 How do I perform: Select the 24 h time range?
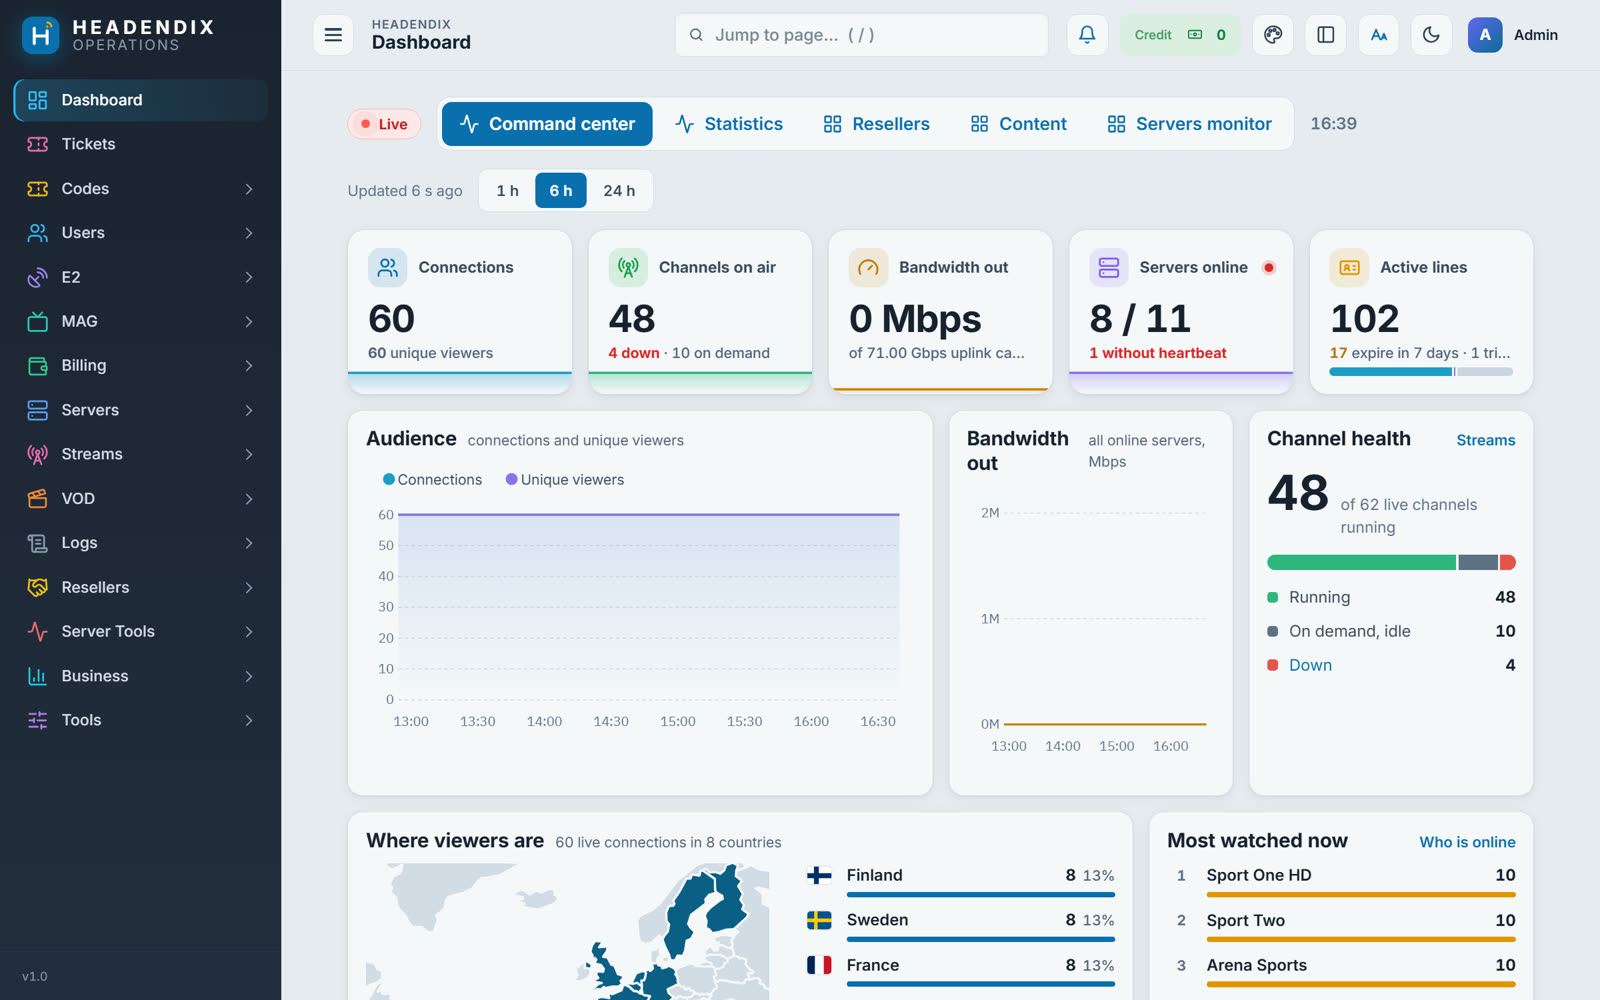click(619, 190)
